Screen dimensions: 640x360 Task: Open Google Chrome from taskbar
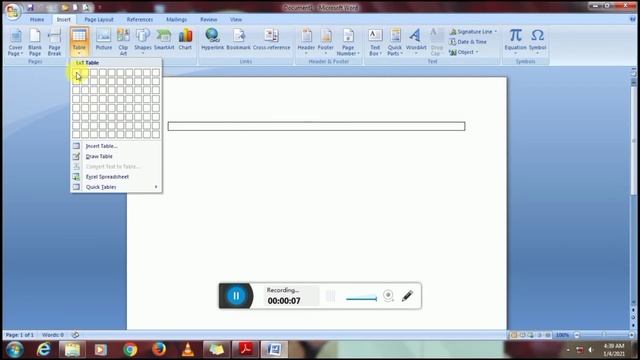130,350
